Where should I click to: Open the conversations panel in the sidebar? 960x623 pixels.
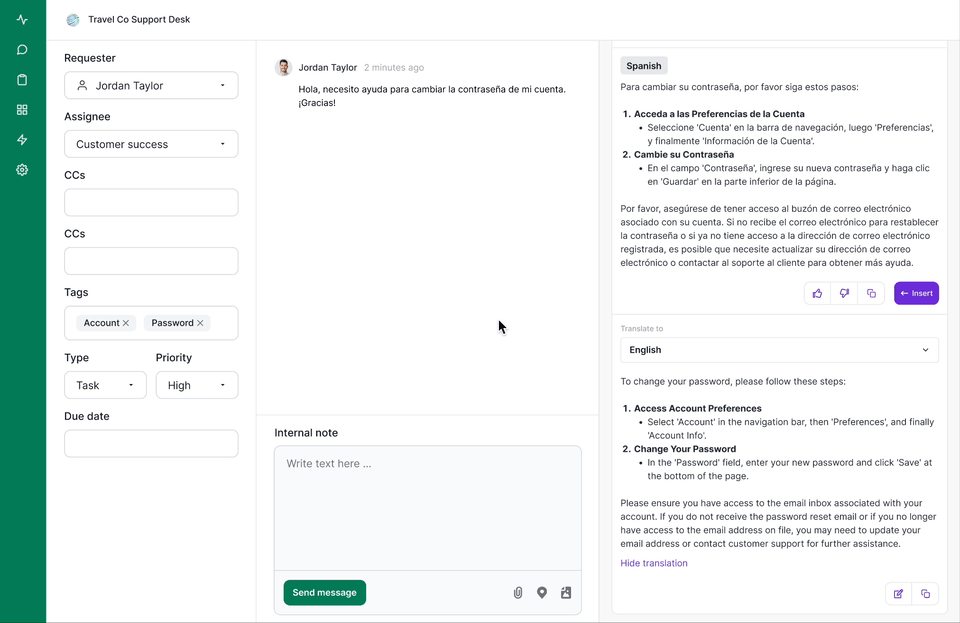coord(21,49)
